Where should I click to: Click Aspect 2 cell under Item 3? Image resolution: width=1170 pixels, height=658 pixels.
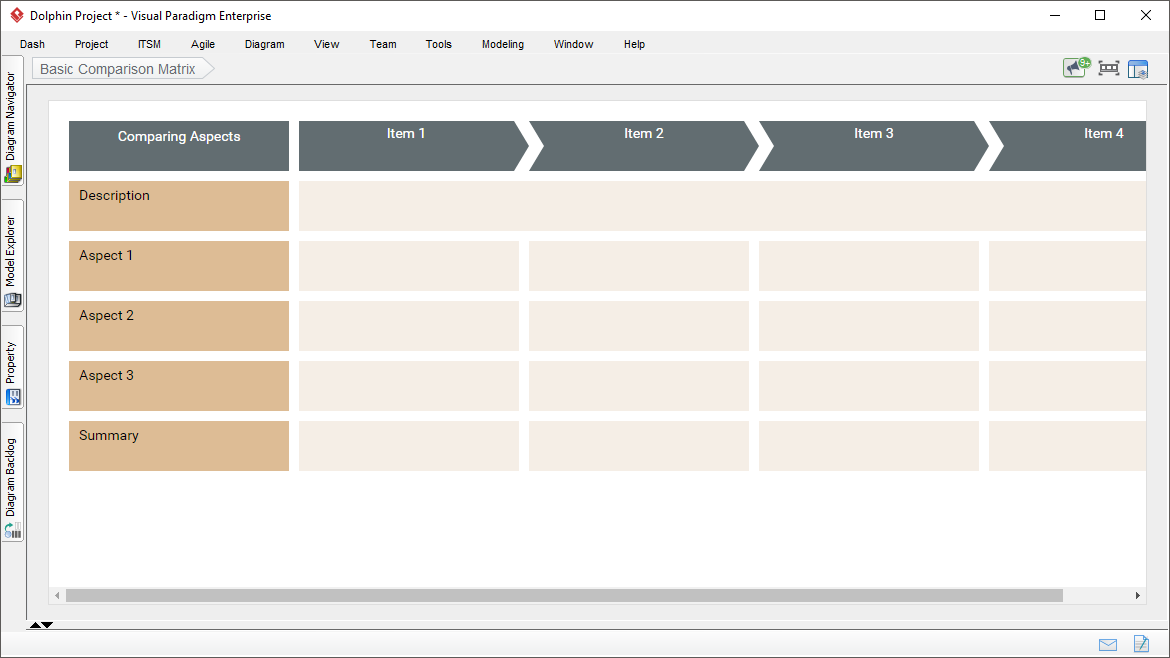tap(869, 326)
